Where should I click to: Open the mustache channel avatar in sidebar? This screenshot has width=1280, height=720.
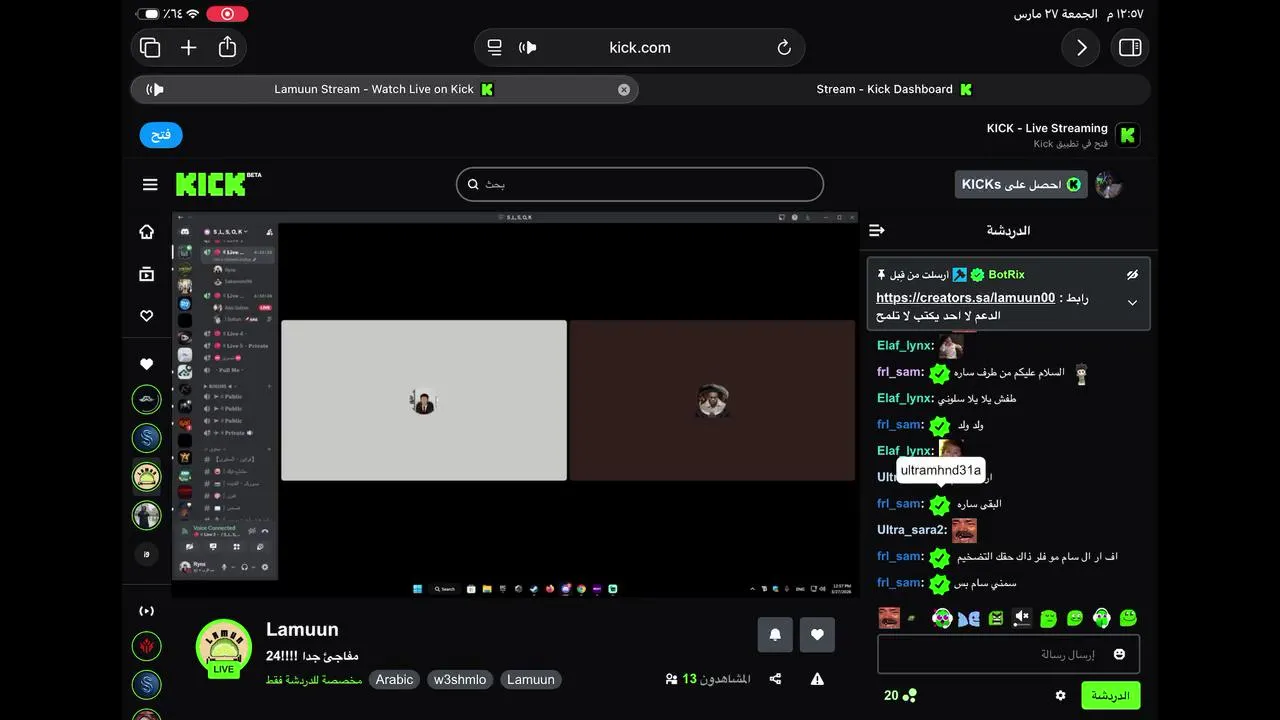pyautogui.click(x=147, y=400)
